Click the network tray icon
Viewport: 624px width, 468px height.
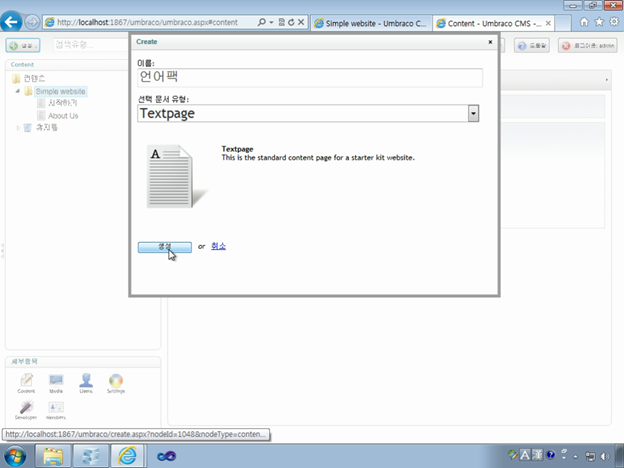590,456
